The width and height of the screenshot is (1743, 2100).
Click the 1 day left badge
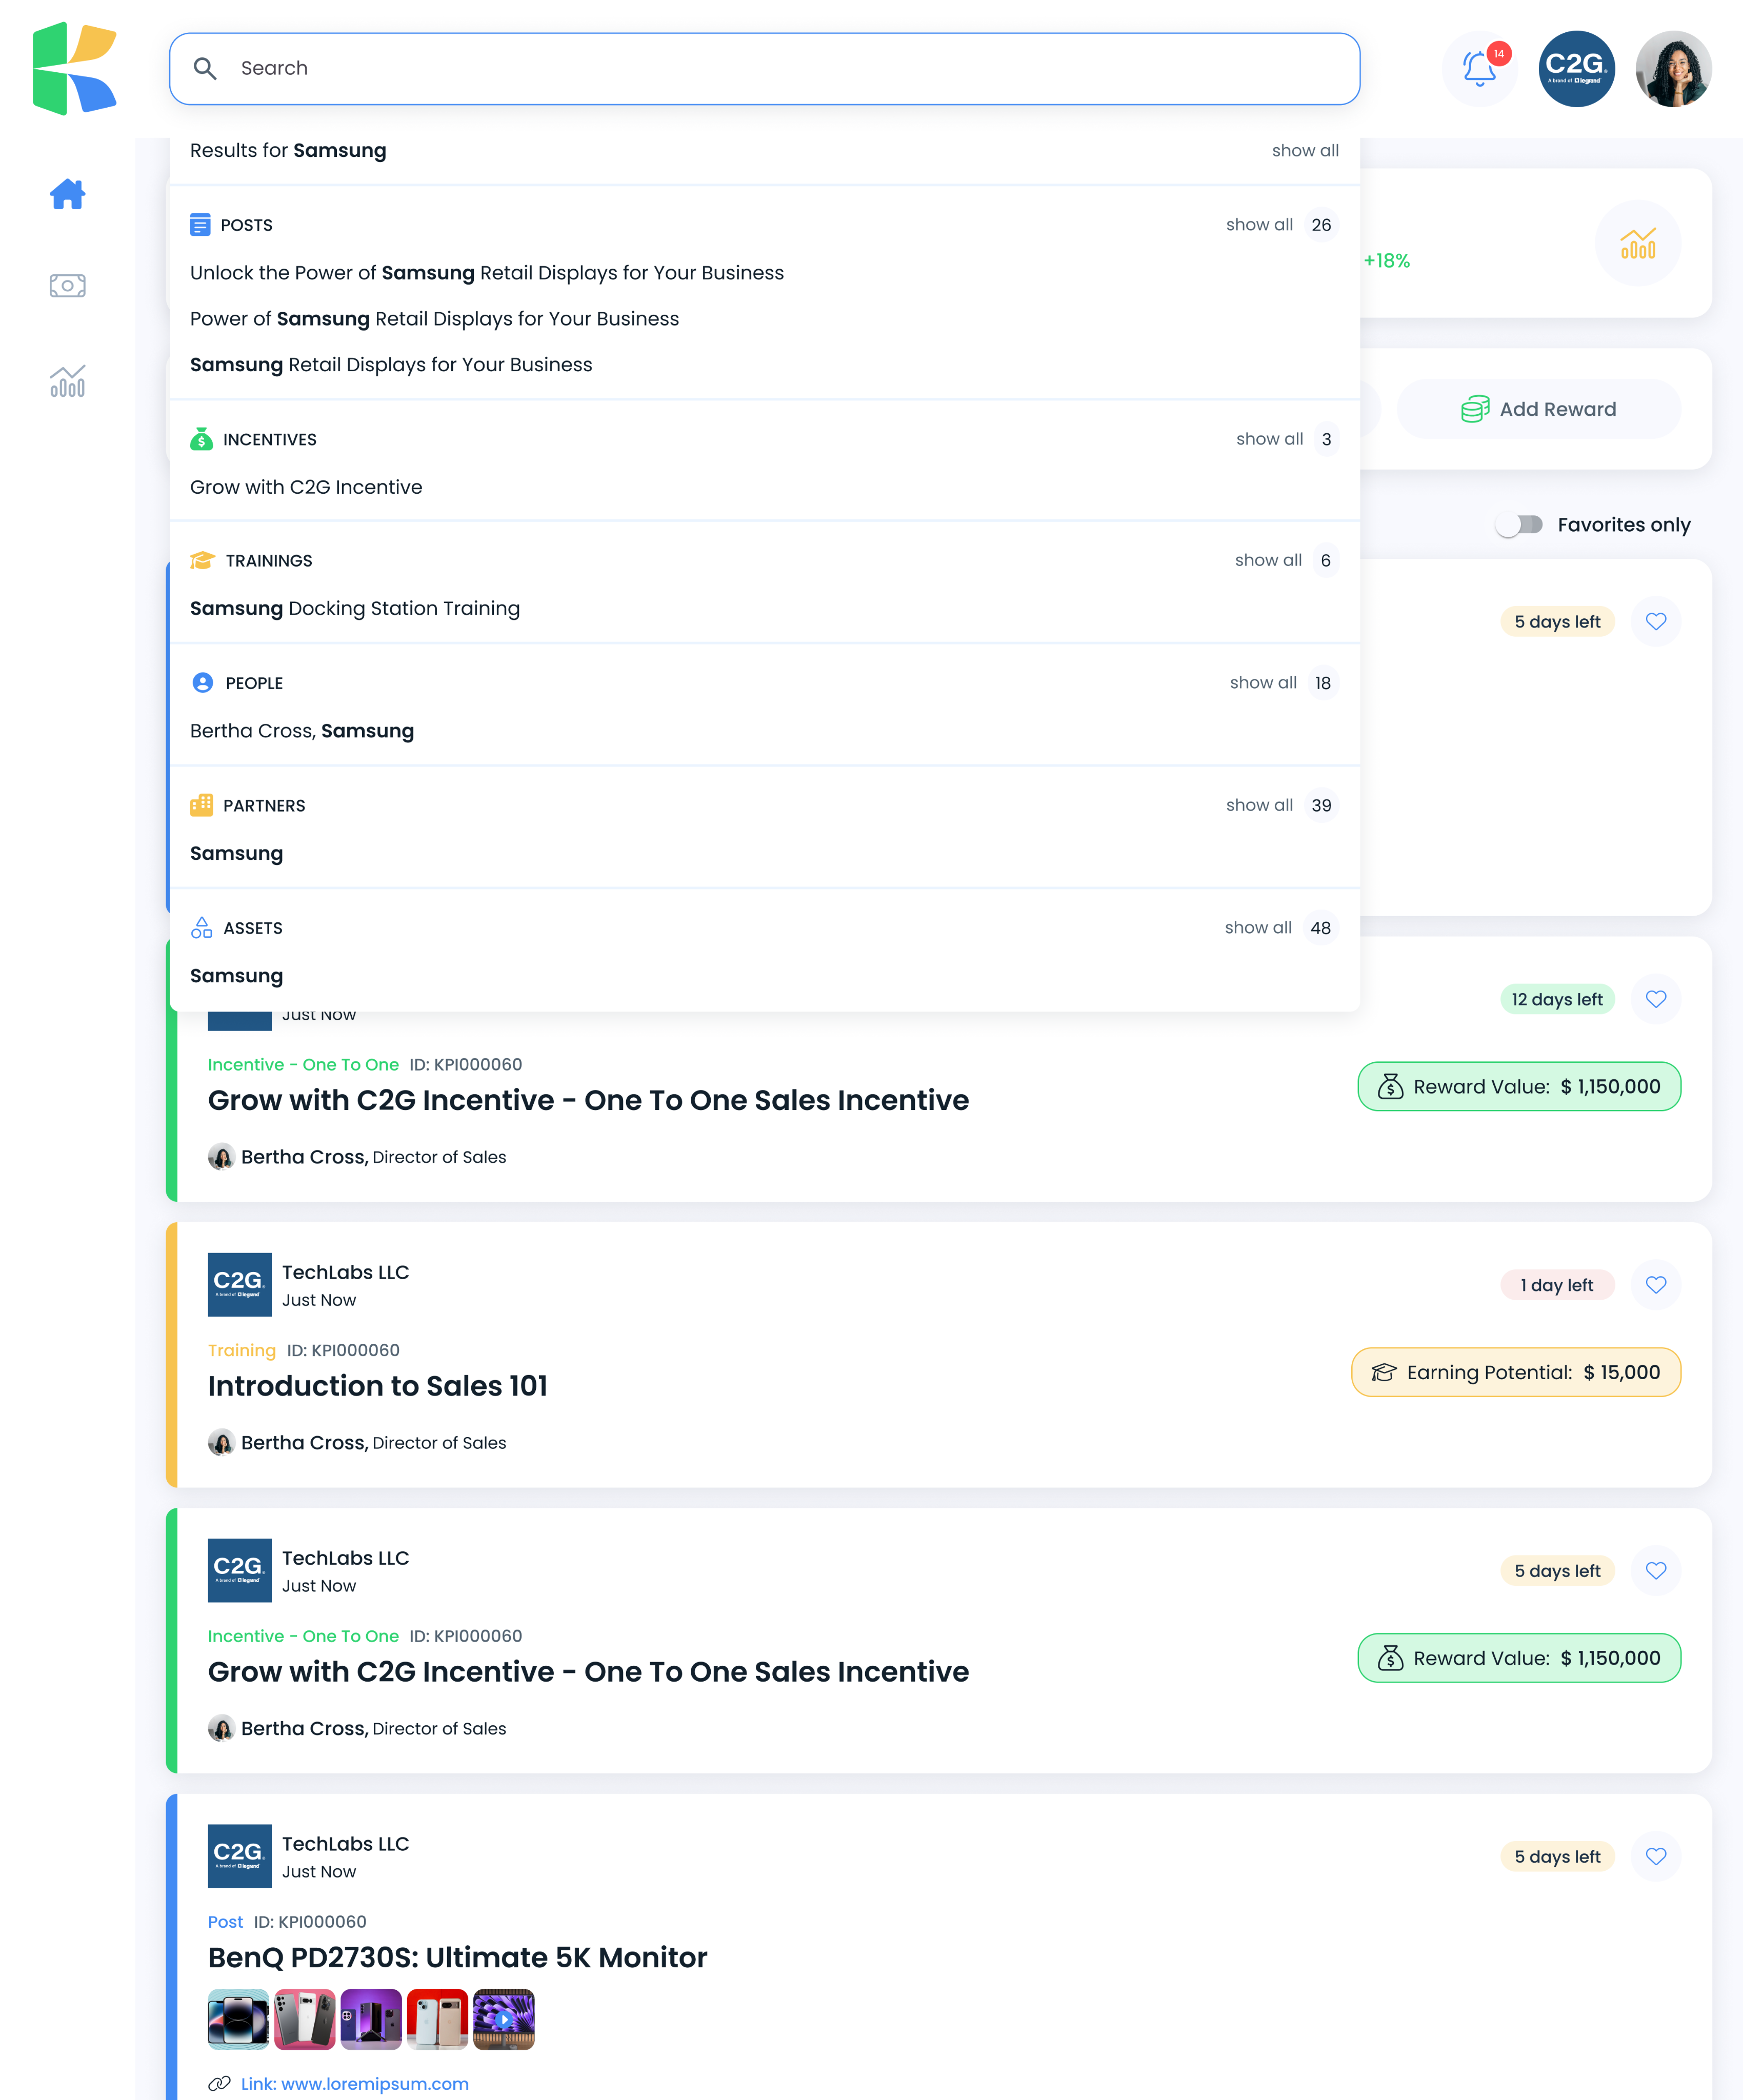coord(1557,1285)
